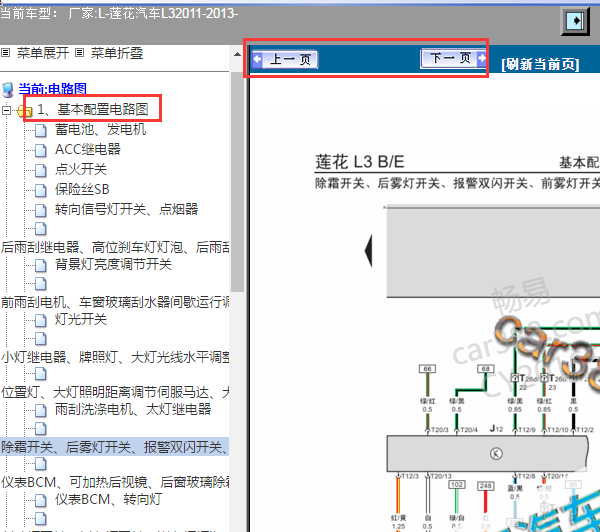Open 前雨刮电机、车窗玻璃刮水器 entry
Viewport: 600px width, 532px height.
tap(115, 302)
